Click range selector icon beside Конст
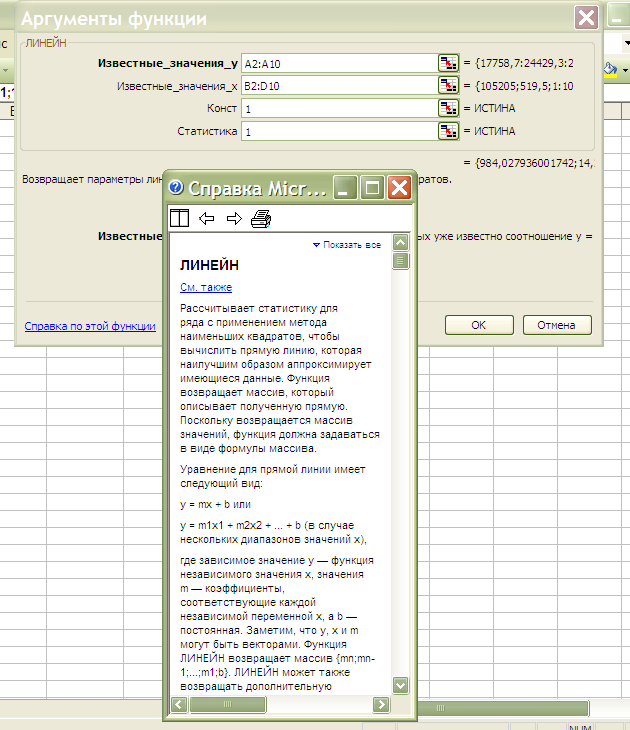The image size is (630, 730). click(x=448, y=108)
